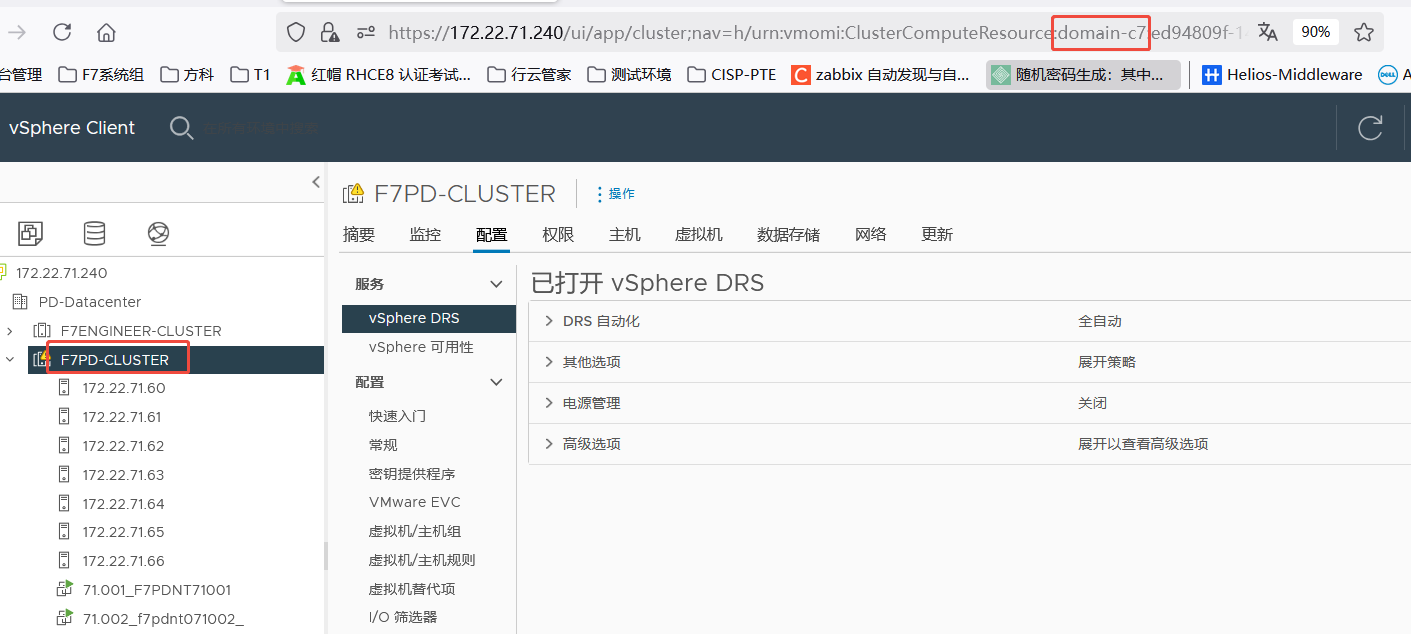The image size is (1411, 634).
Task: Open VM 71.001_F7PDNT71001
Action: click(x=157, y=590)
